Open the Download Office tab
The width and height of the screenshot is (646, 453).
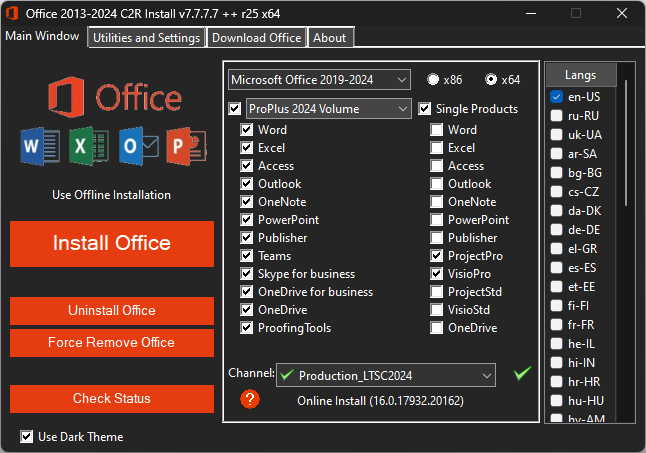coord(257,38)
